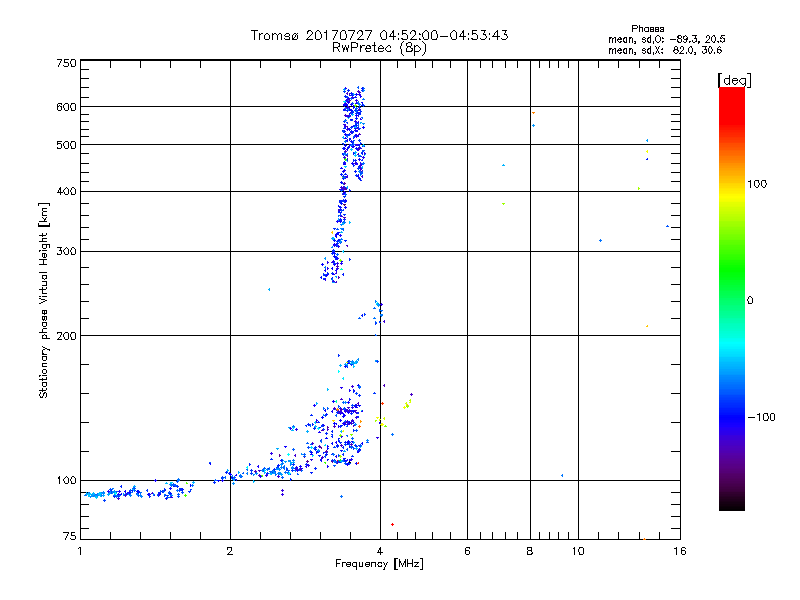Click the 'RwPretec (8p)' subtitle

click(379, 48)
